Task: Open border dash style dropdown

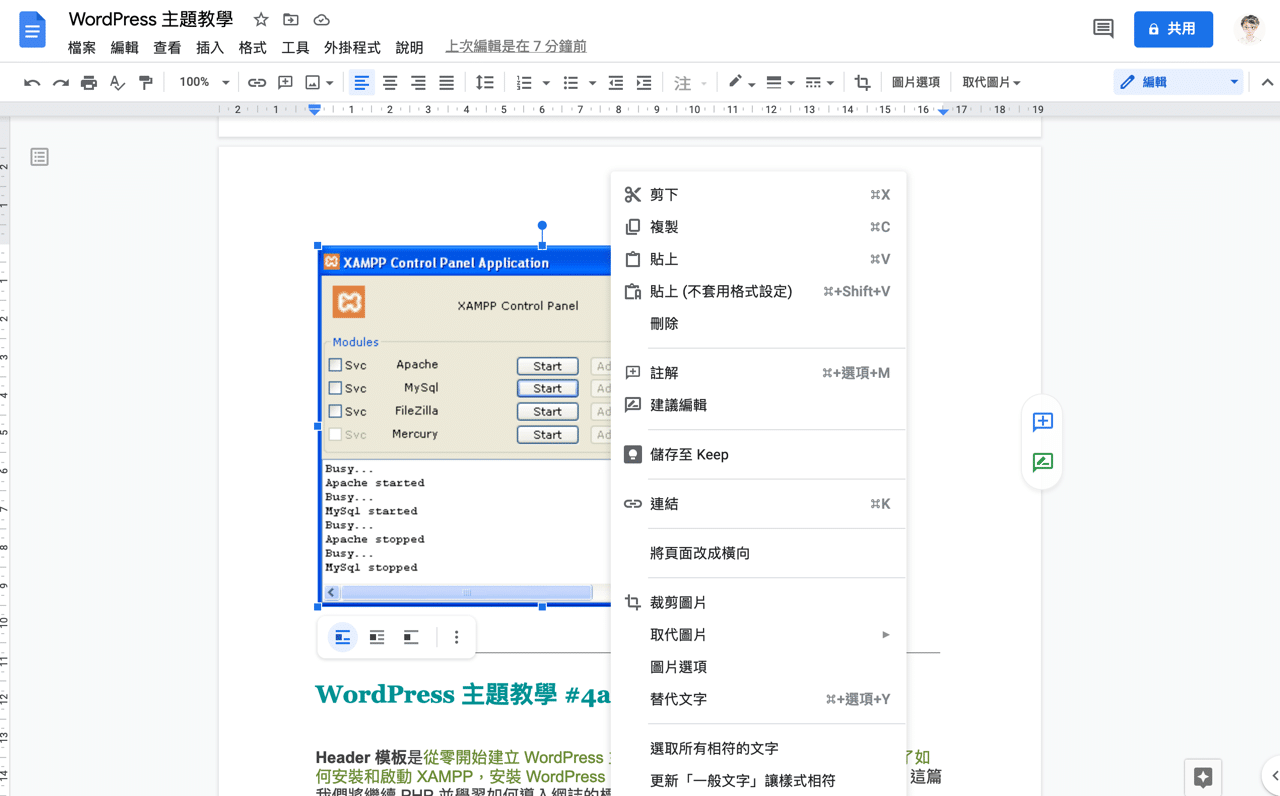Action: 819,83
